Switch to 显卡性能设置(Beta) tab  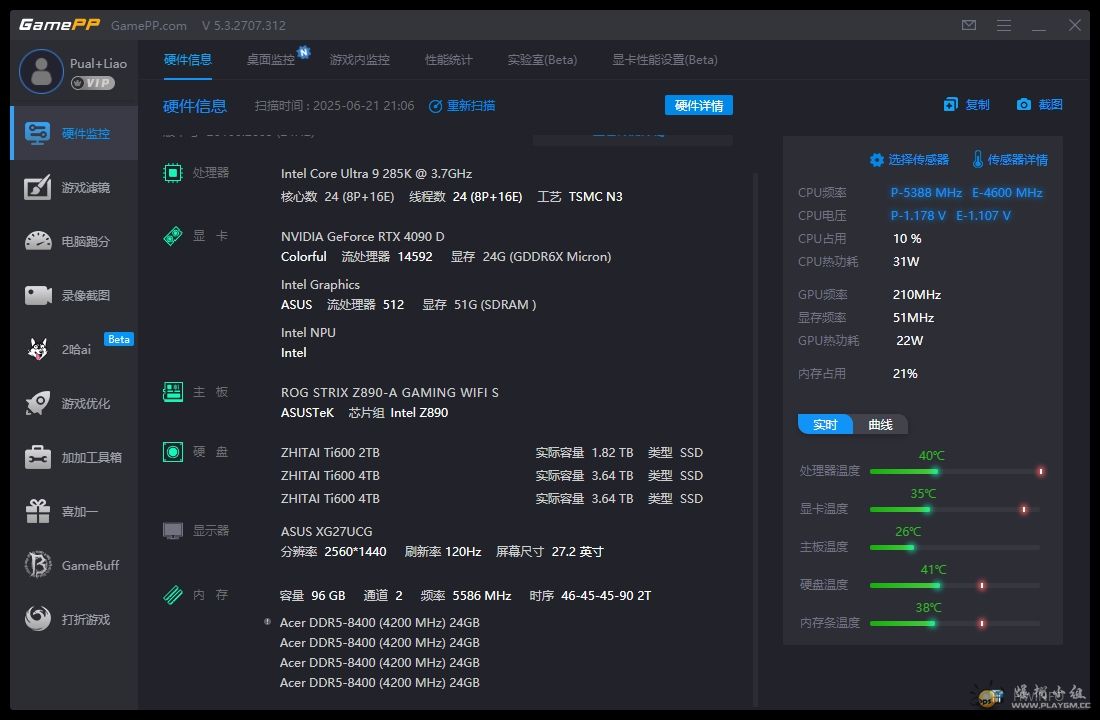664,60
